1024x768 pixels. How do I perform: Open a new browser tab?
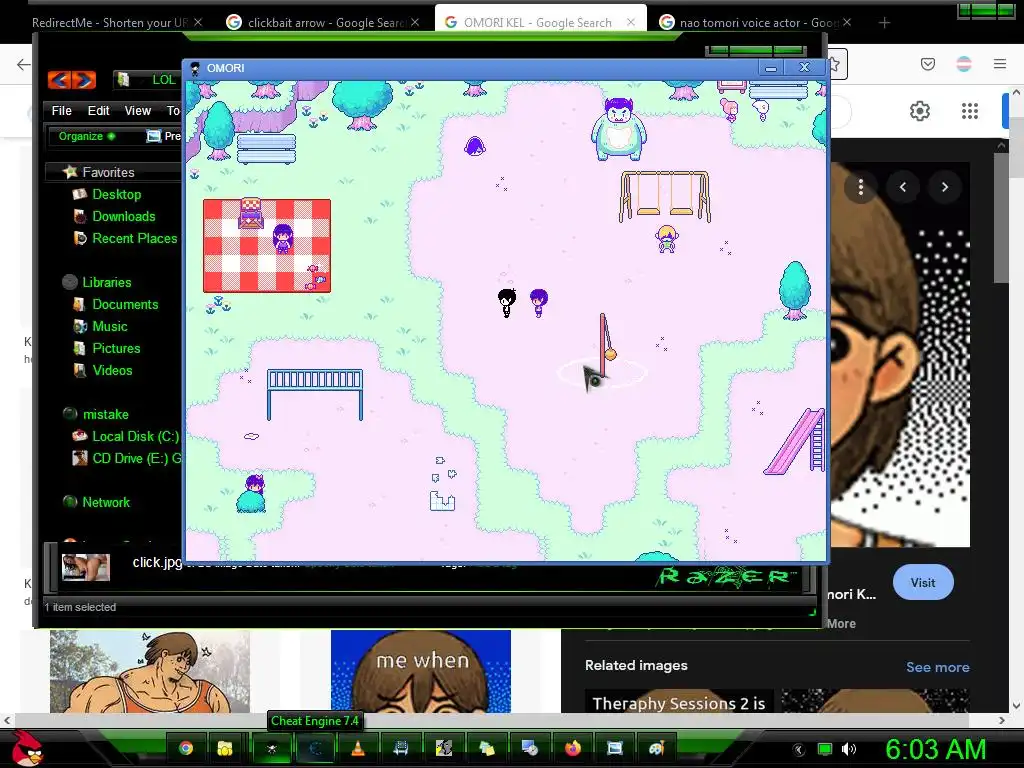[x=884, y=23]
